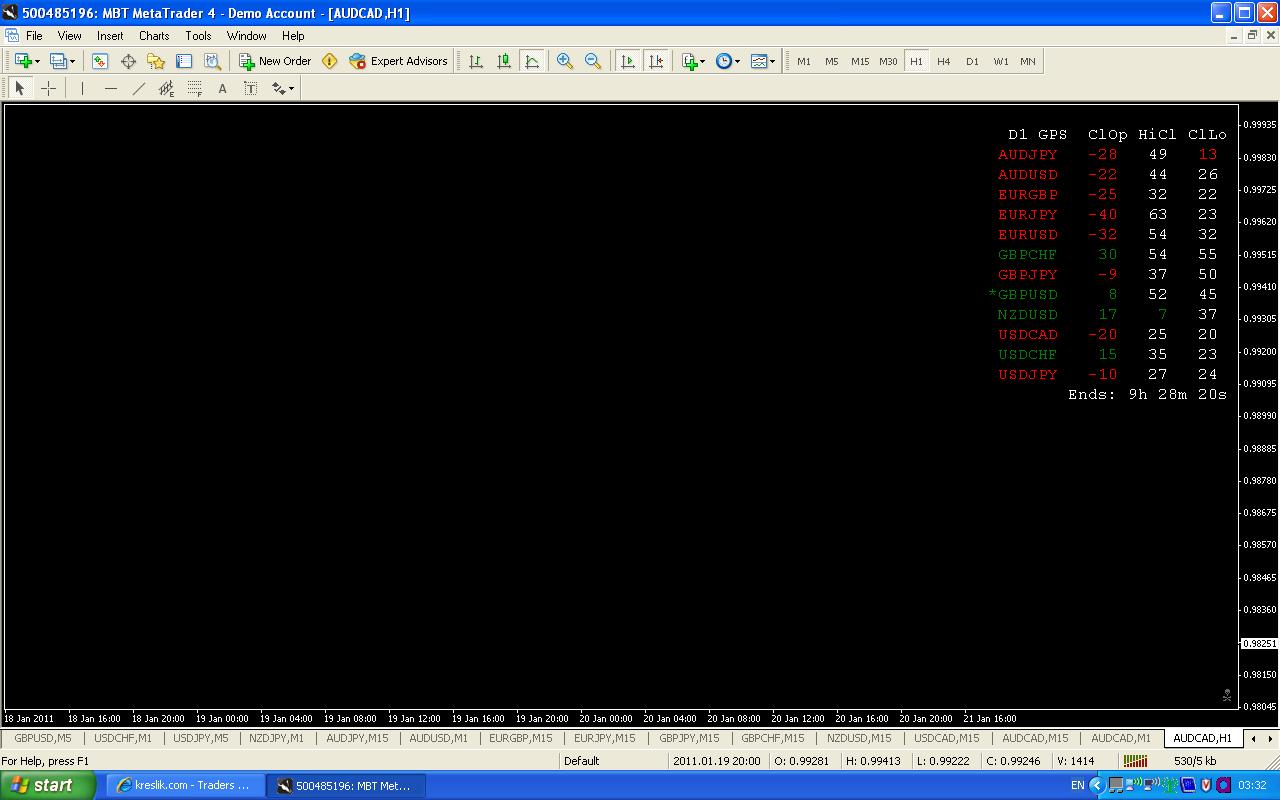Select the Text Label tool

coord(251,88)
